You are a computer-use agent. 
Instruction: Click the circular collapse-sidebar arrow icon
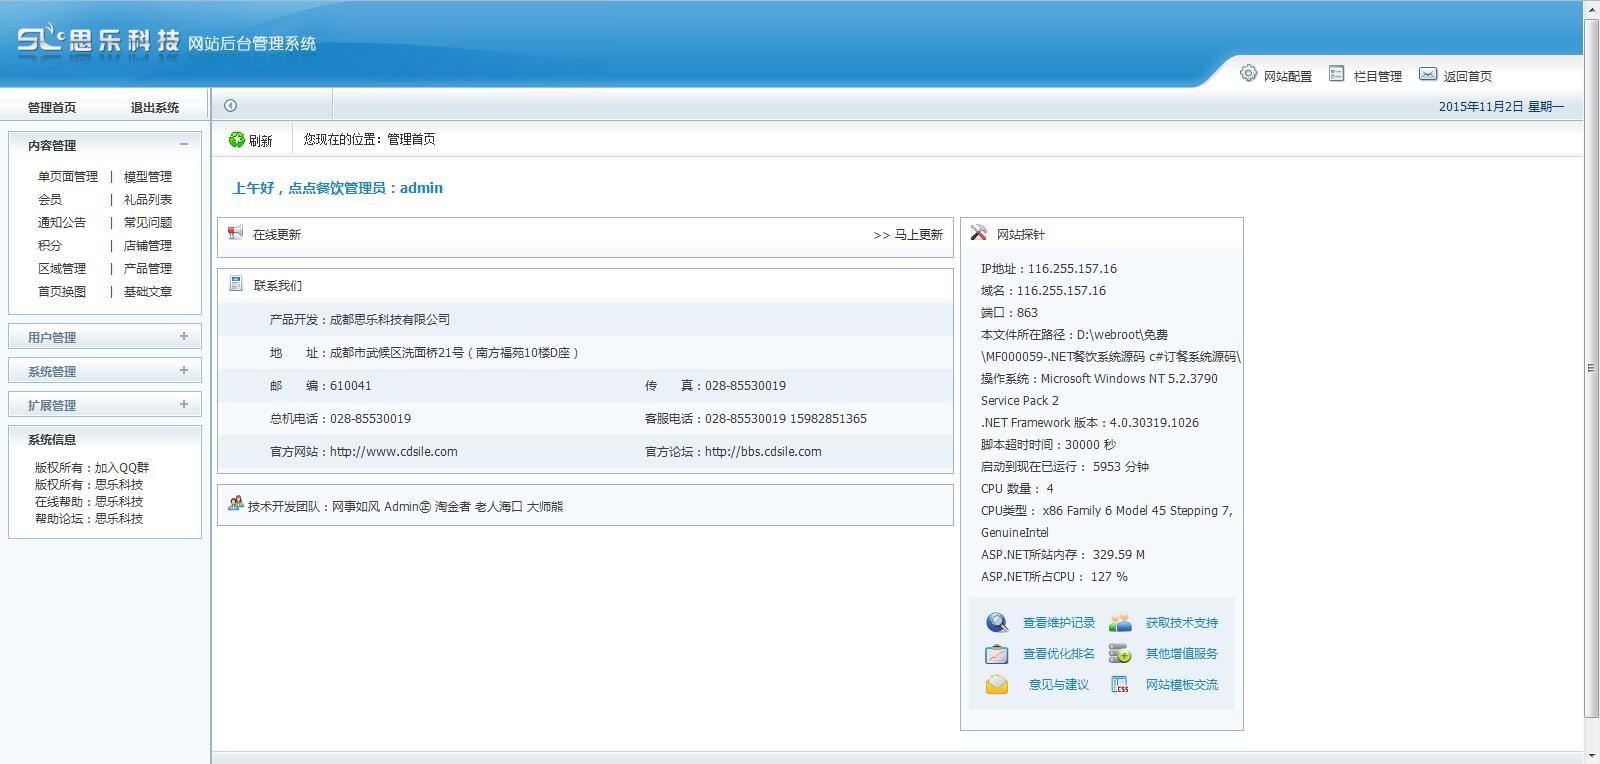[231, 105]
